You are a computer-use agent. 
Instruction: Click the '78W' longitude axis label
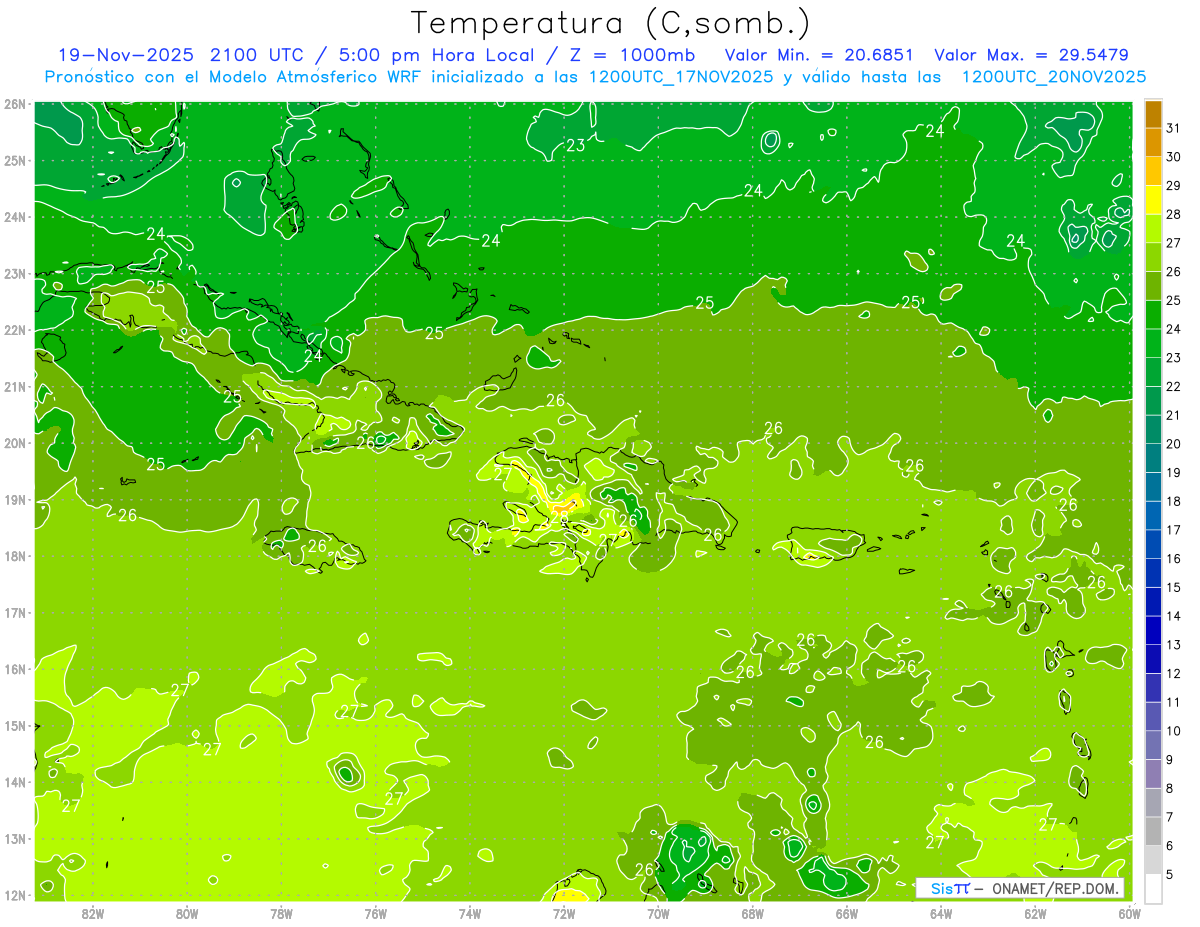click(281, 913)
